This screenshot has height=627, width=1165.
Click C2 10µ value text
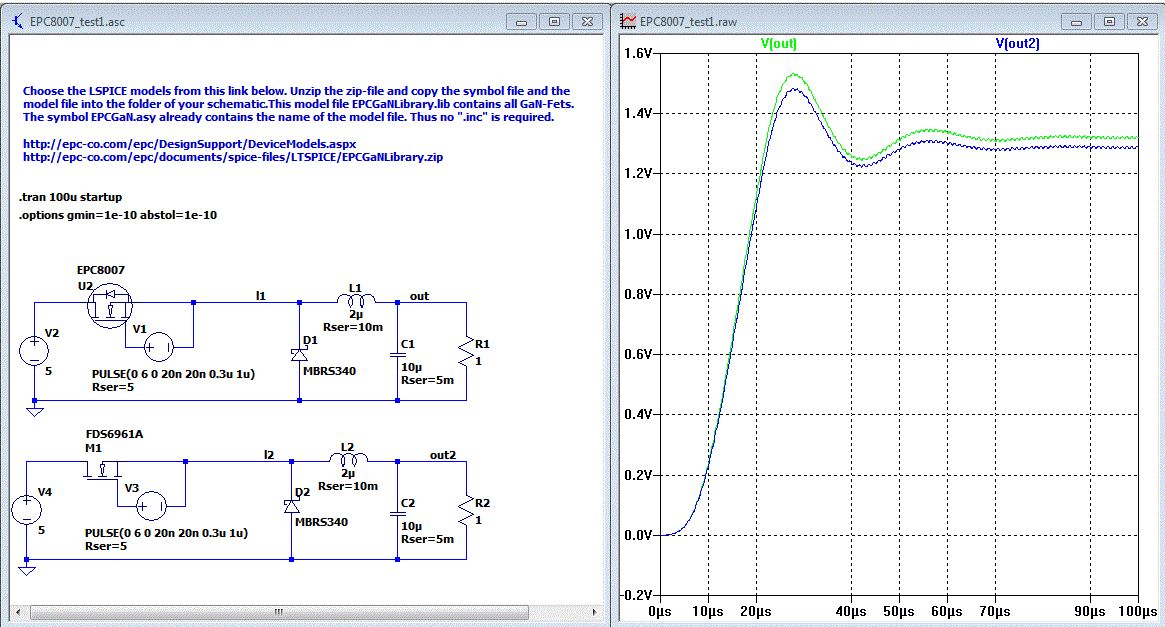pyautogui.click(x=412, y=526)
